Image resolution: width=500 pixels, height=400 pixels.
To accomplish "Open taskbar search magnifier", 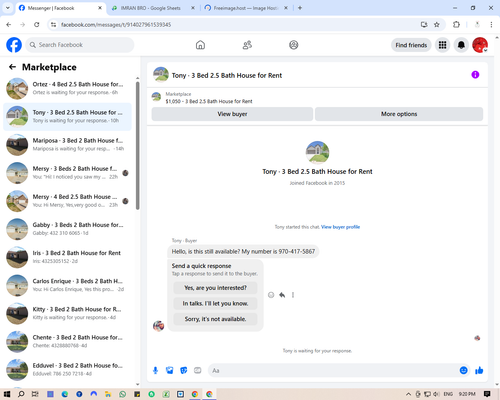I will (21, 394).
